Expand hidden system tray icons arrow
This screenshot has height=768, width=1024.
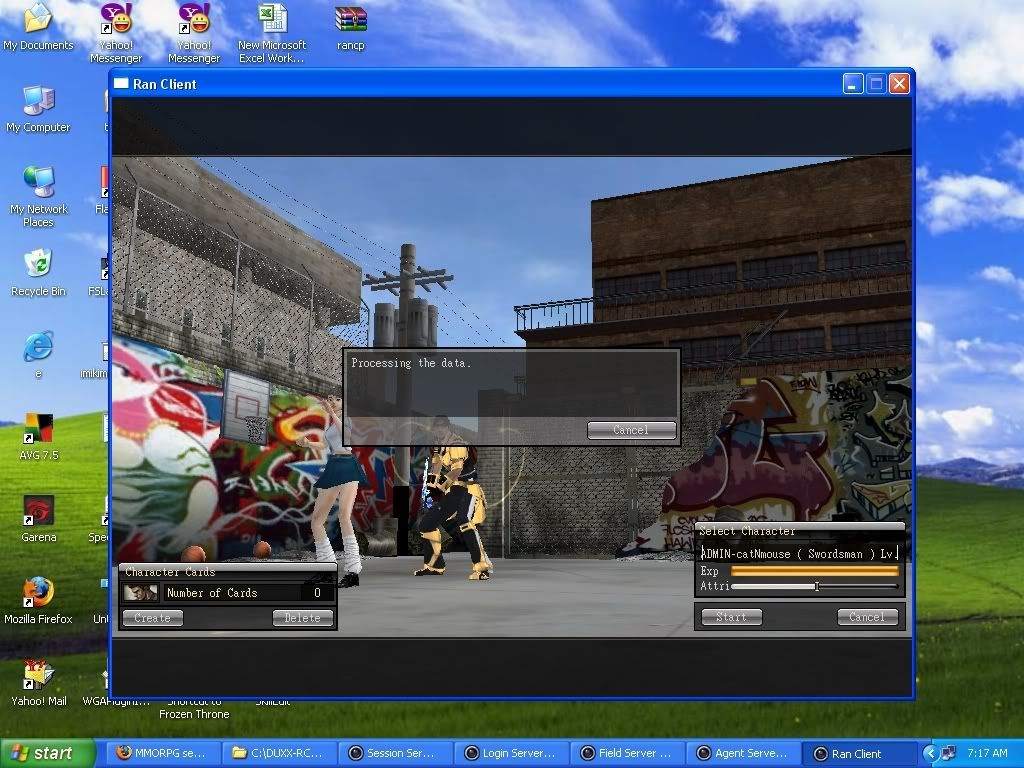coord(930,753)
